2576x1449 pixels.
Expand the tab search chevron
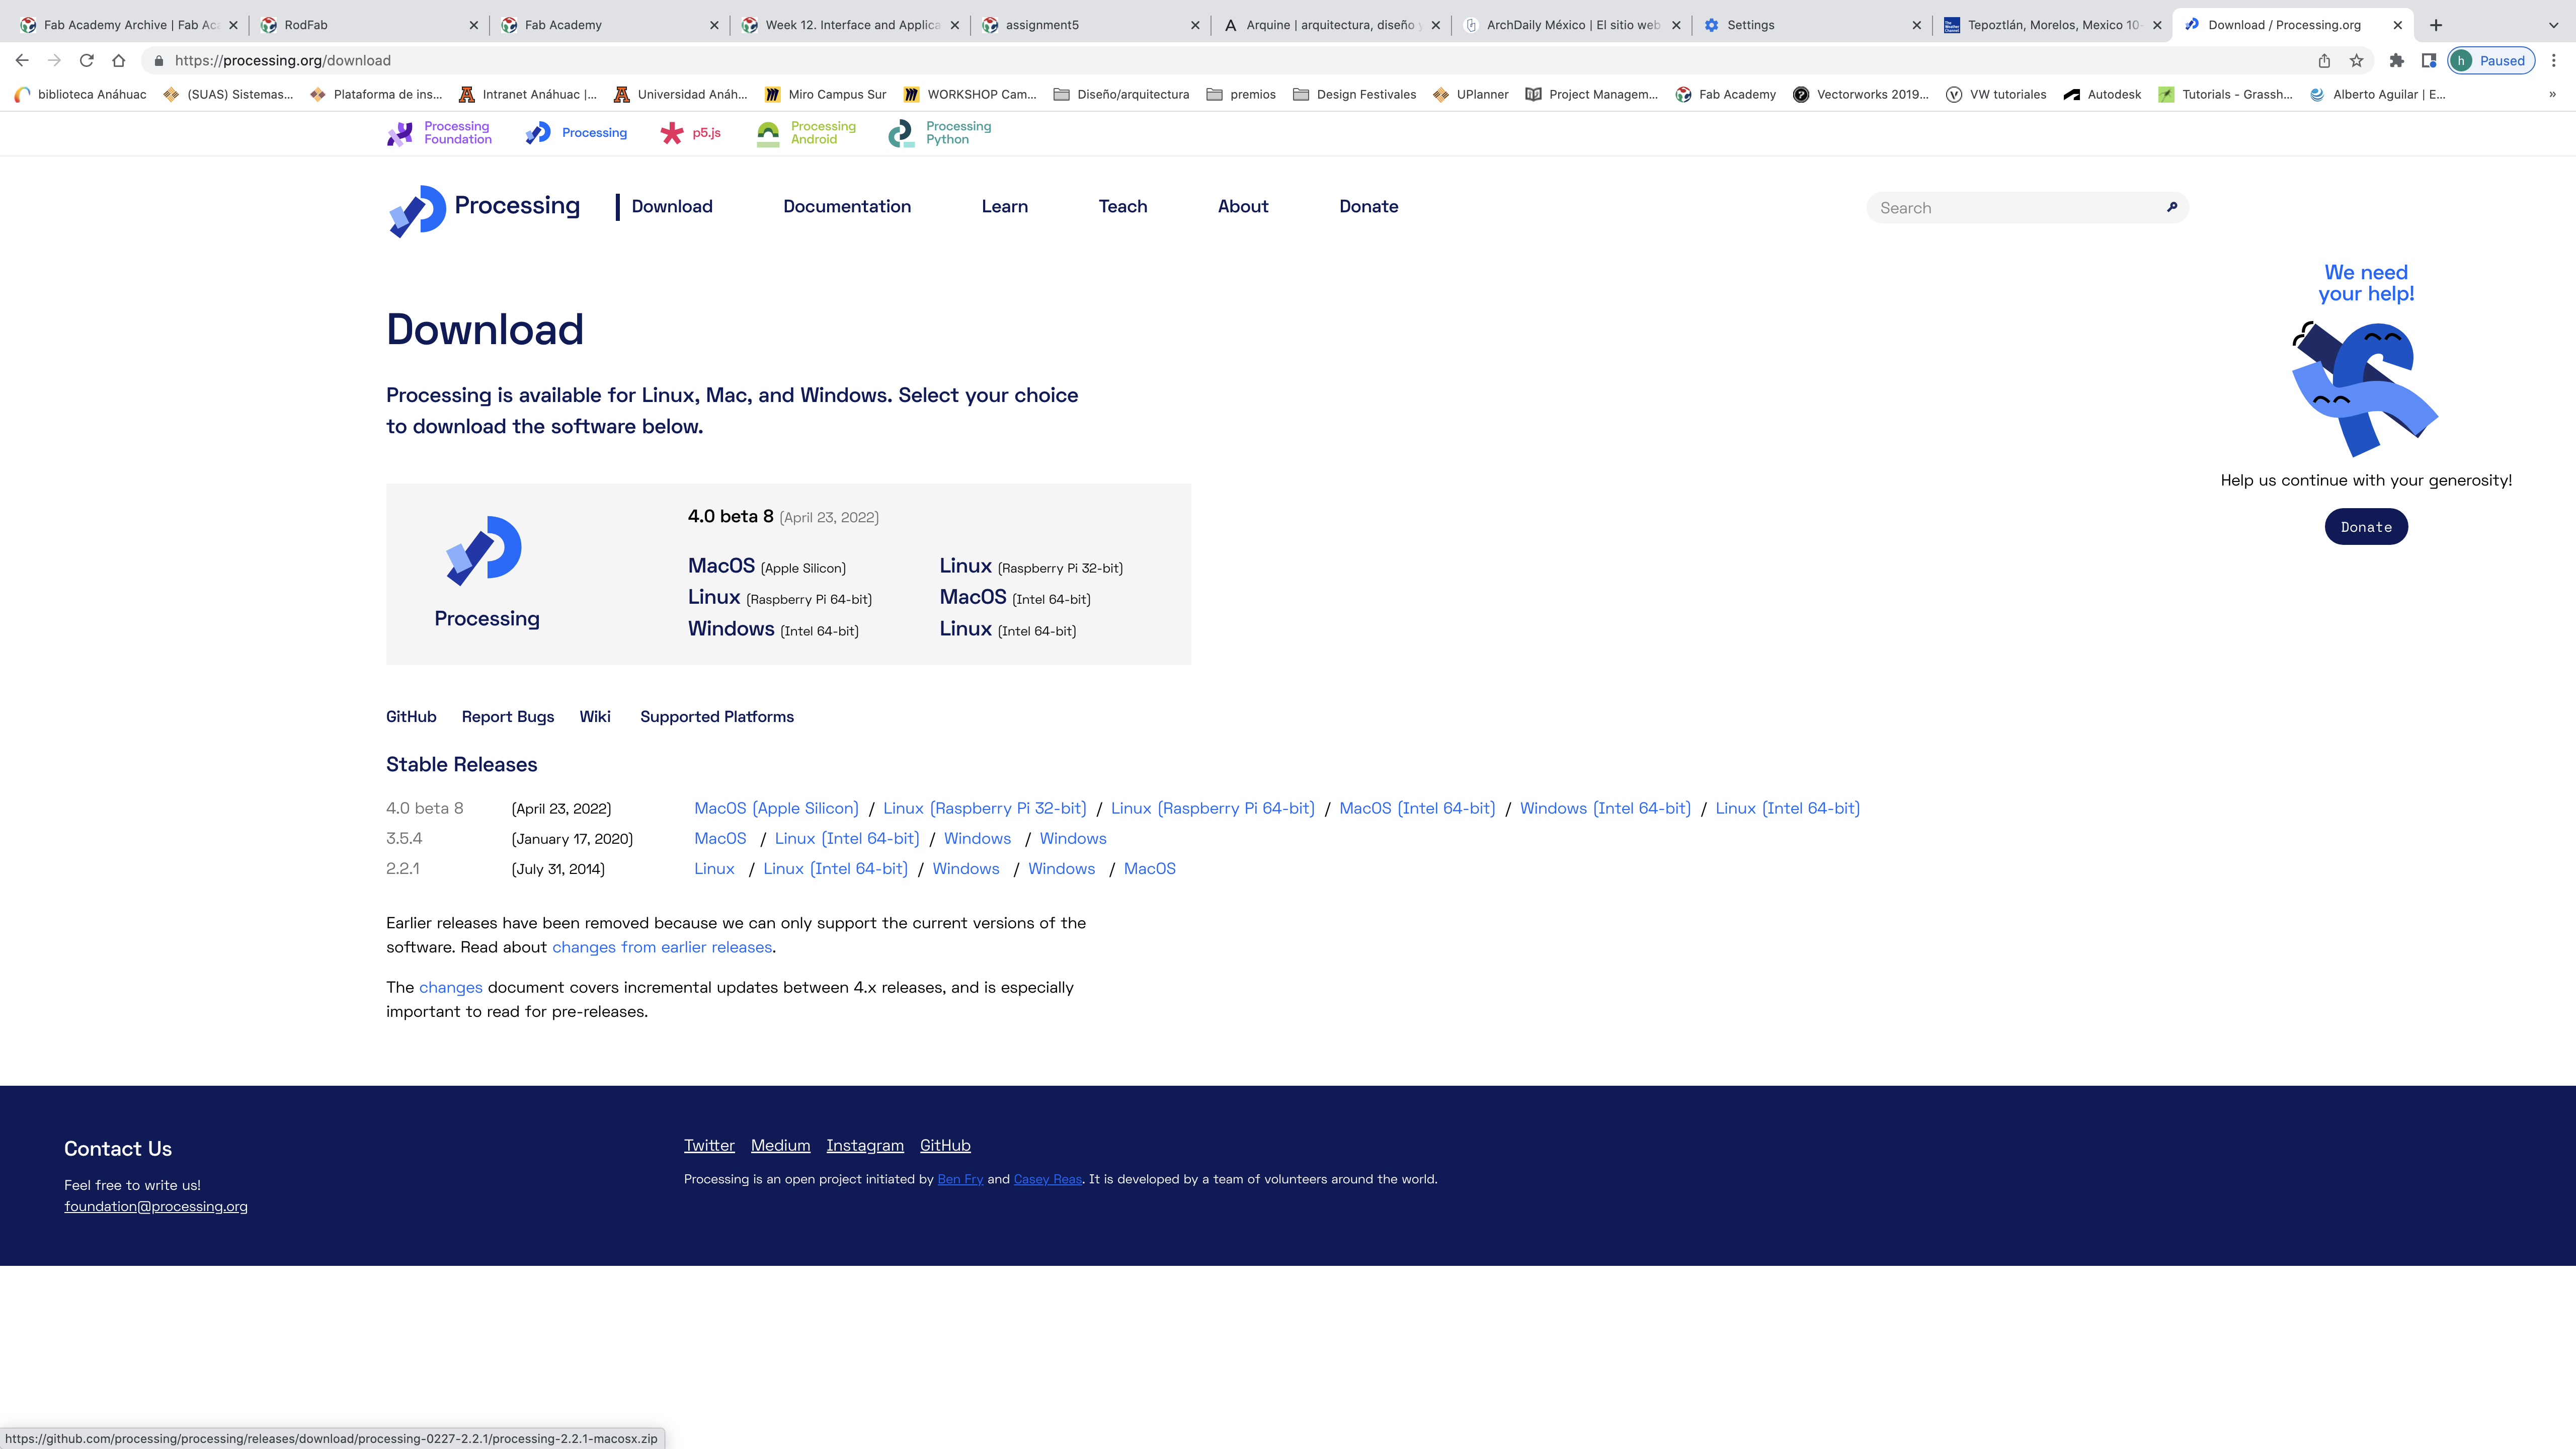point(2553,25)
